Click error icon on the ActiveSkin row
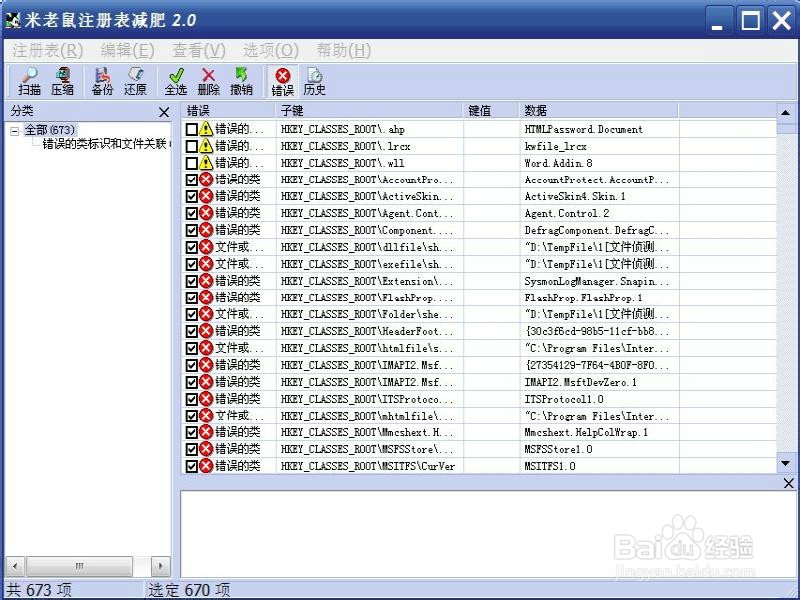The width and height of the screenshot is (800, 600). click(x=206, y=196)
